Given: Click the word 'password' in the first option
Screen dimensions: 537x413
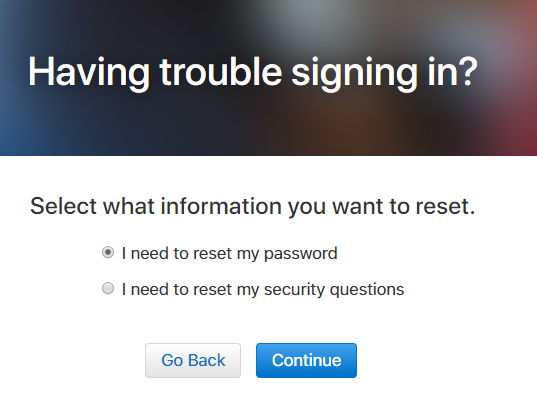Looking at the screenshot, I should coord(301,254).
